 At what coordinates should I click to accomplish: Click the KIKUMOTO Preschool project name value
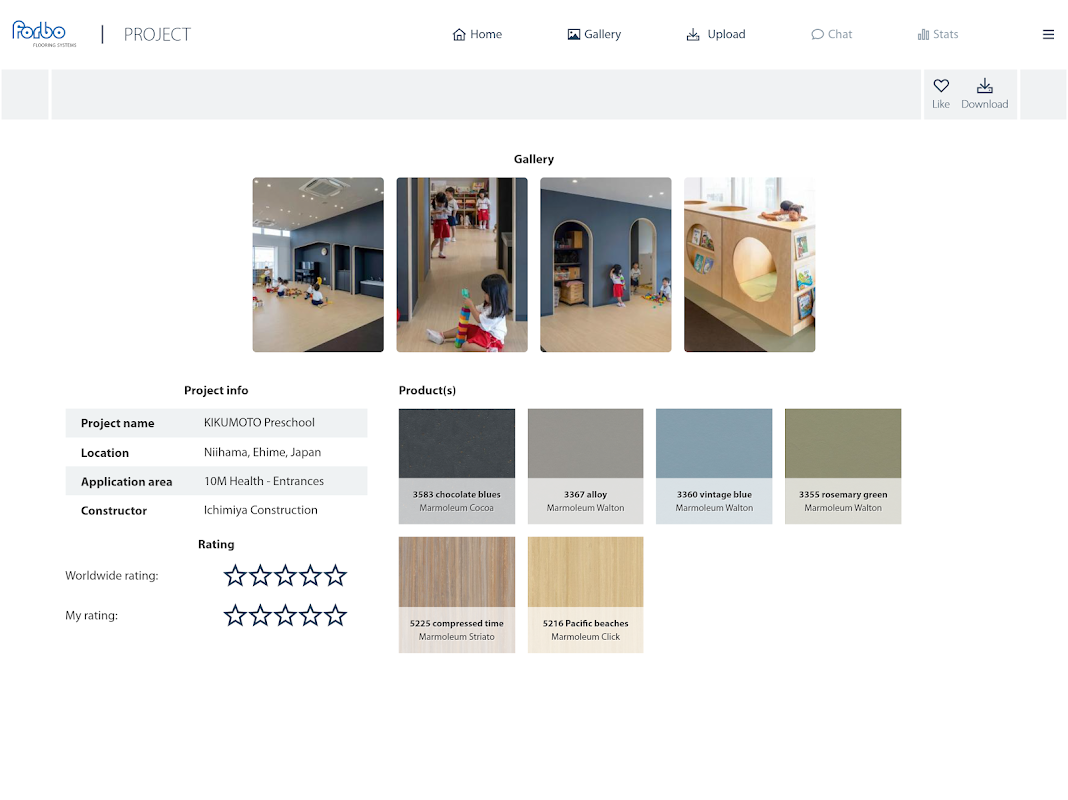260,422
